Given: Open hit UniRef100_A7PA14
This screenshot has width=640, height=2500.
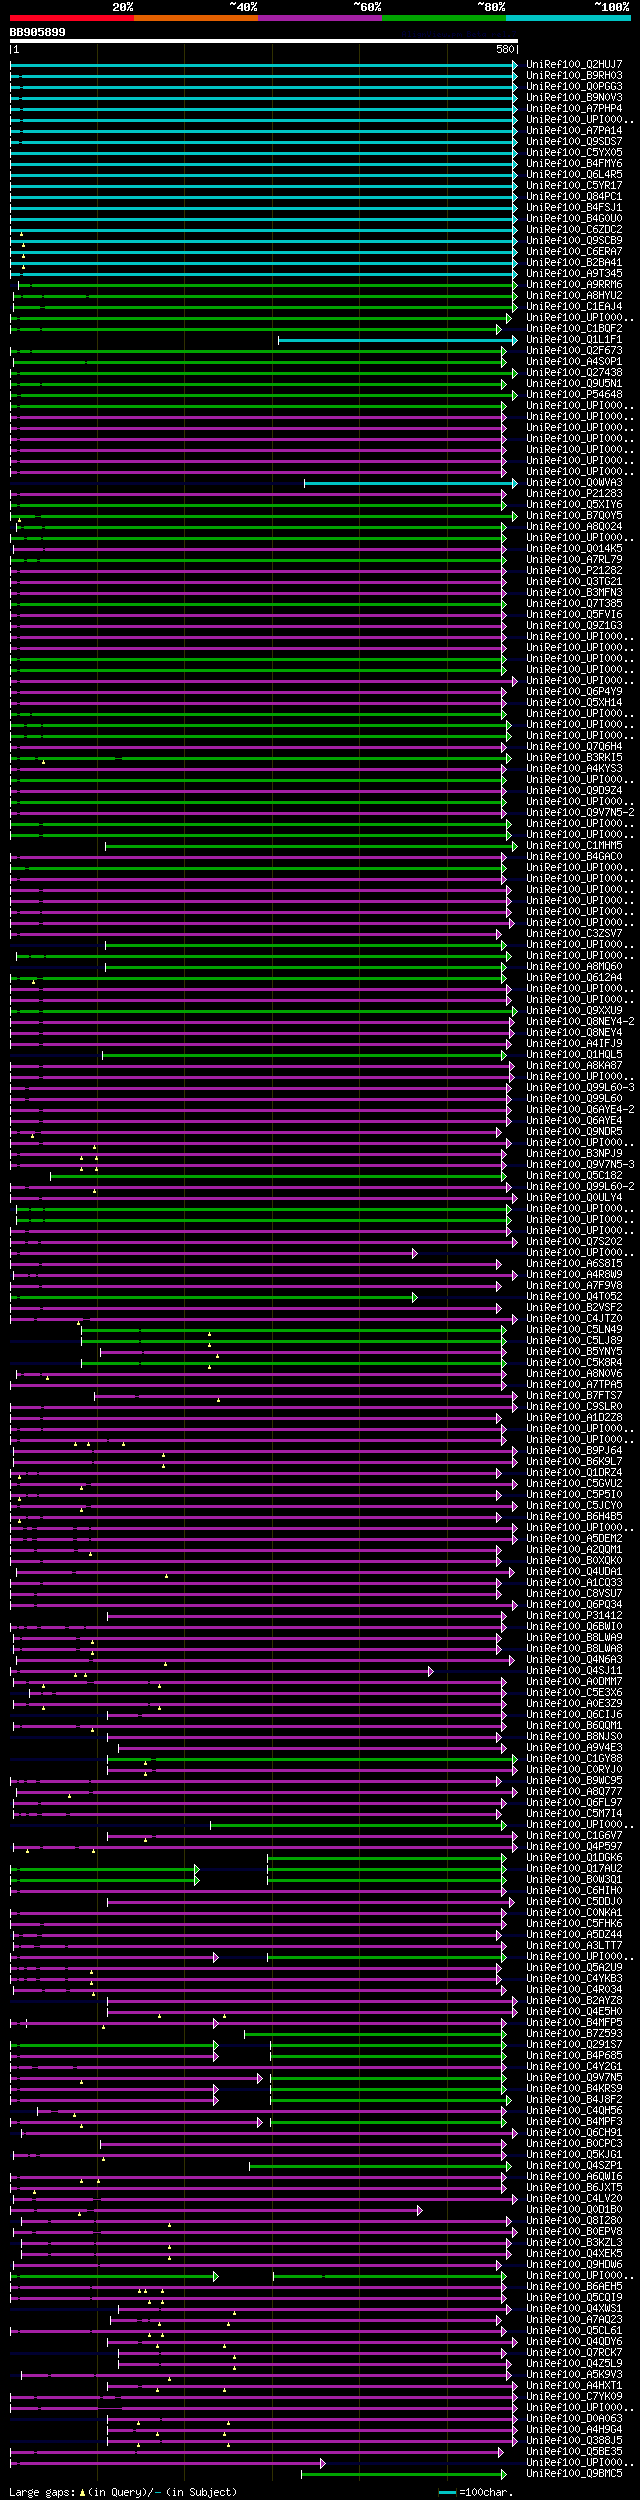Looking at the screenshot, I should [x=574, y=131].
